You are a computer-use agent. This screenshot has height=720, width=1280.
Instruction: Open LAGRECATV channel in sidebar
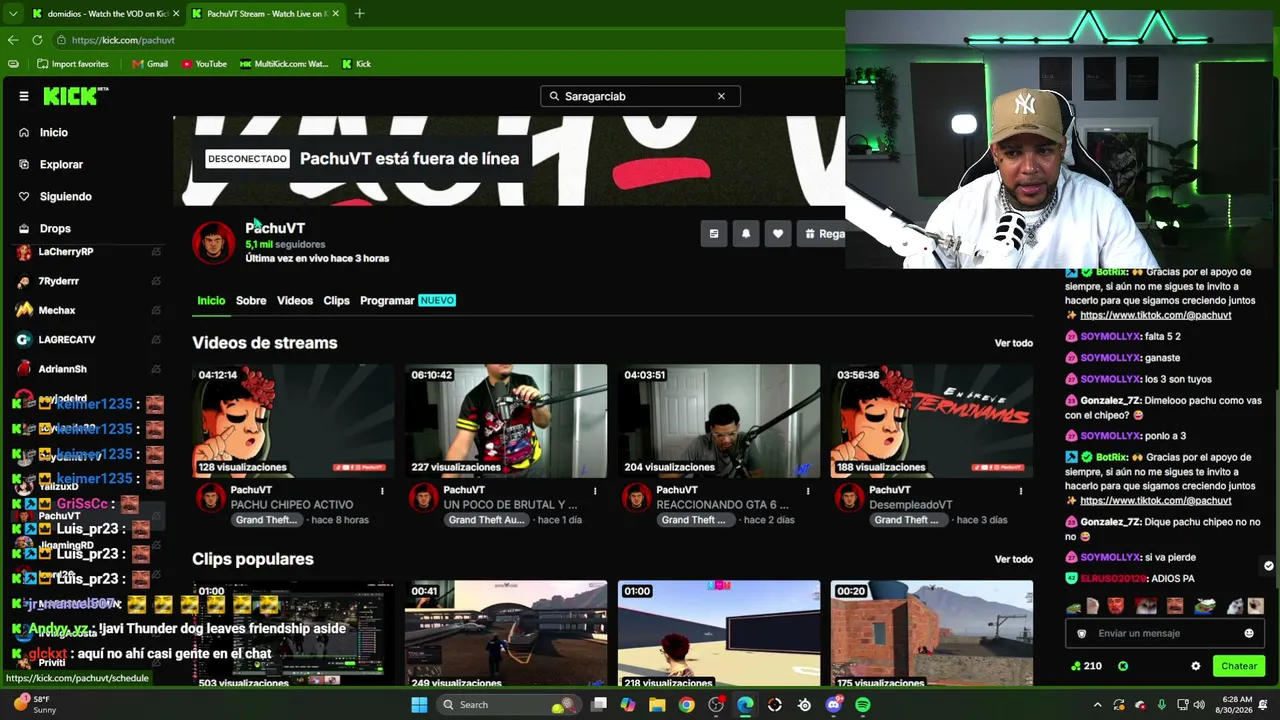click(x=67, y=340)
